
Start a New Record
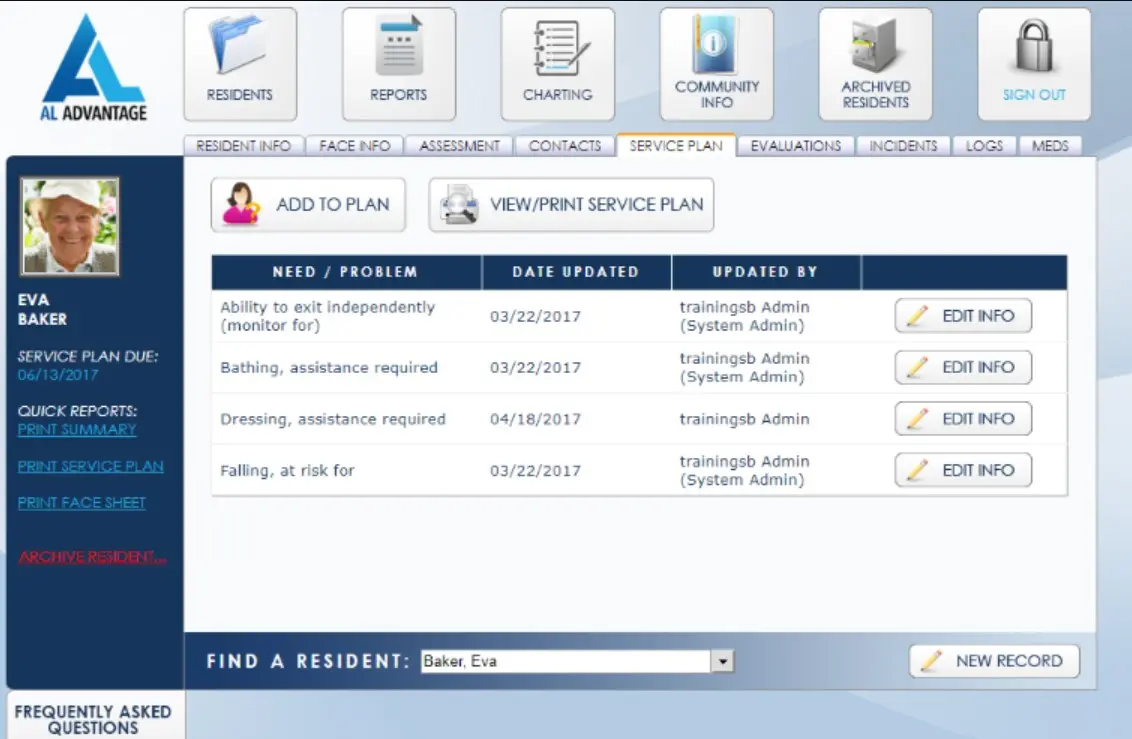(x=993, y=660)
